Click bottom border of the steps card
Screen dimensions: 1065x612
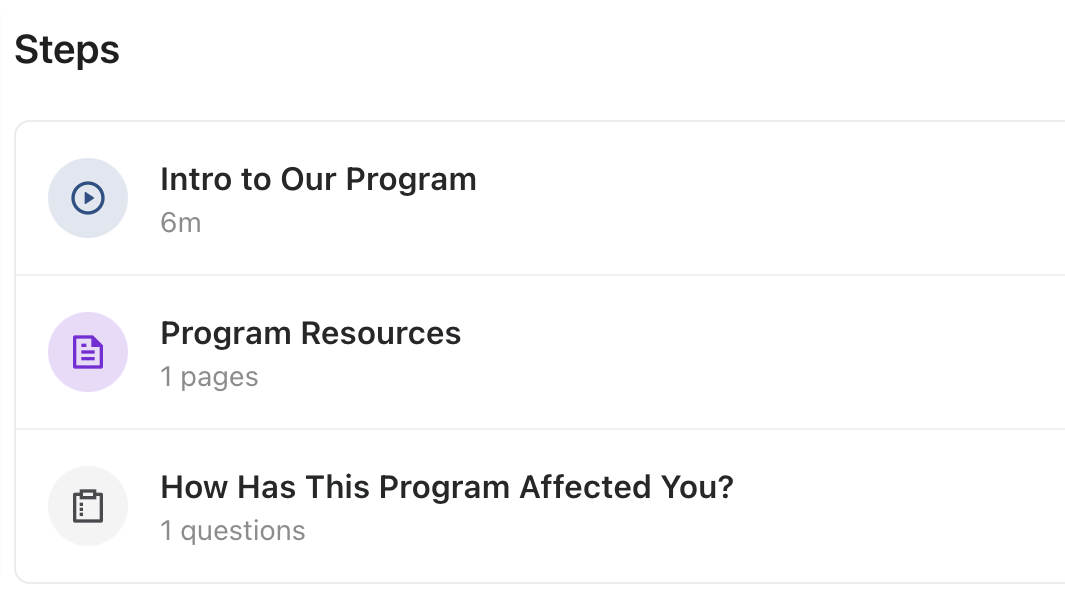click(540, 582)
